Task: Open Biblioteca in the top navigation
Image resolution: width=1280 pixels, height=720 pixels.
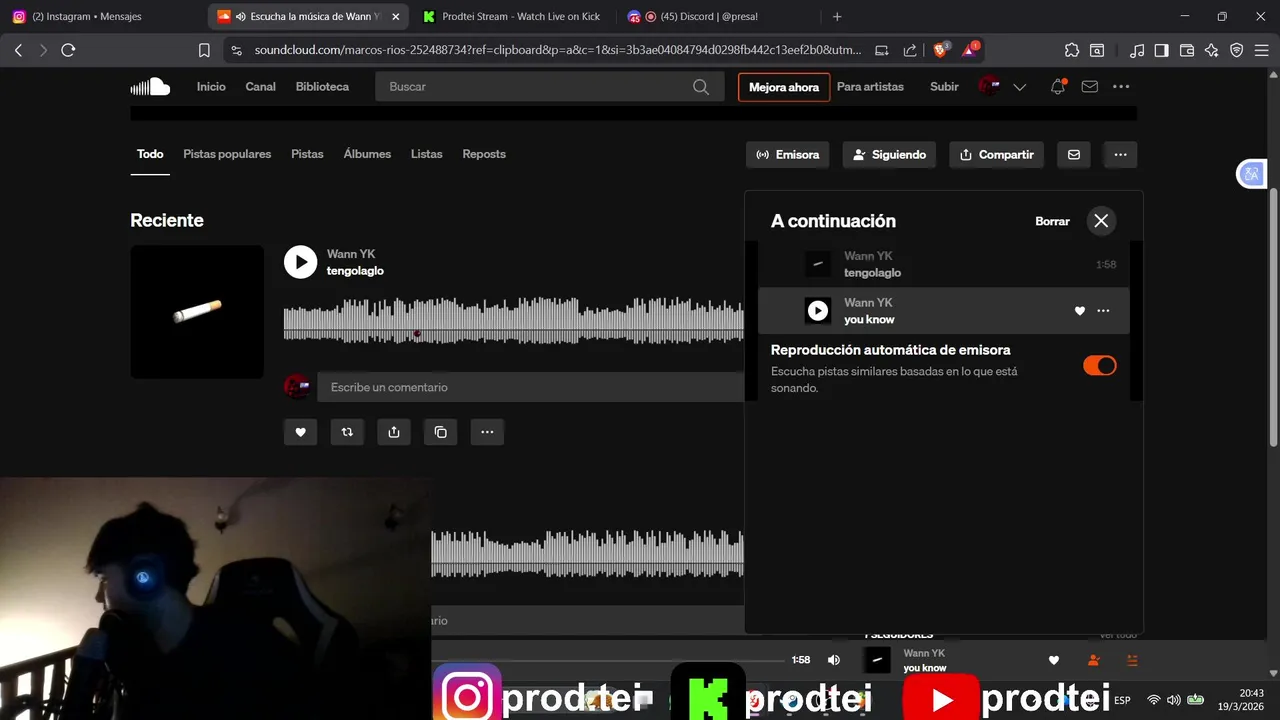Action: pos(322,87)
